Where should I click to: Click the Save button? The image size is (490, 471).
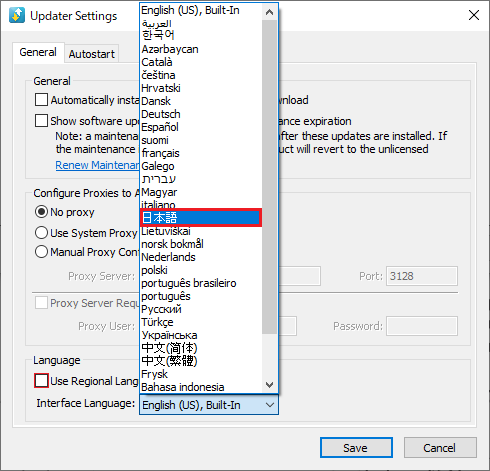pyautogui.click(x=356, y=448)
